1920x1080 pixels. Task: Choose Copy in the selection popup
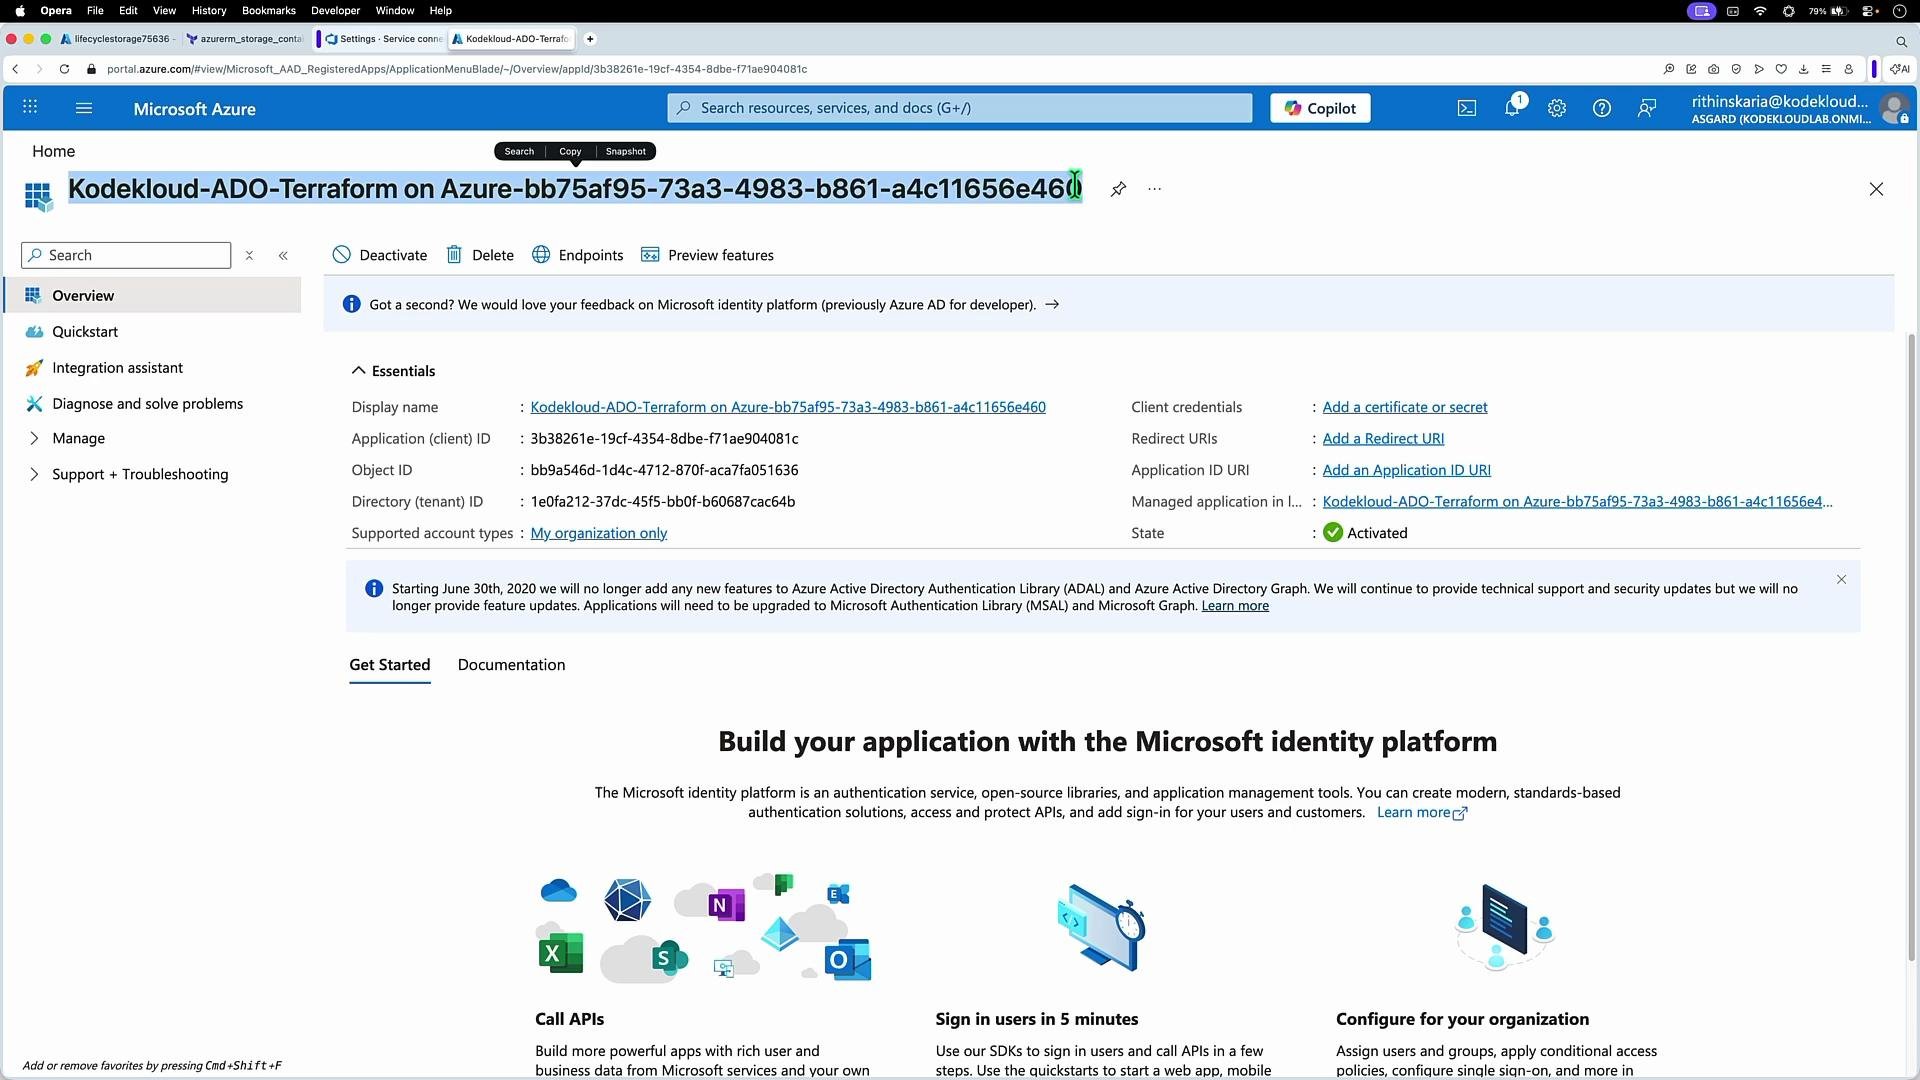point(570,151)
